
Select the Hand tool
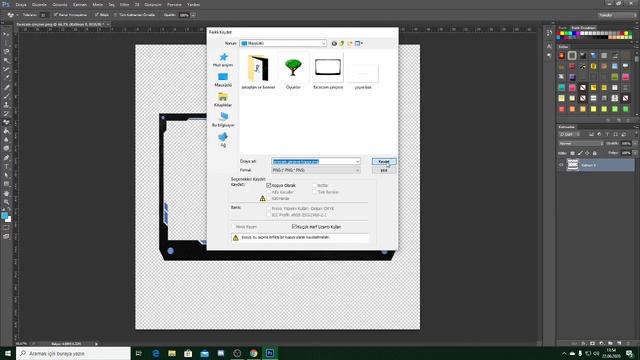(6, 193)
